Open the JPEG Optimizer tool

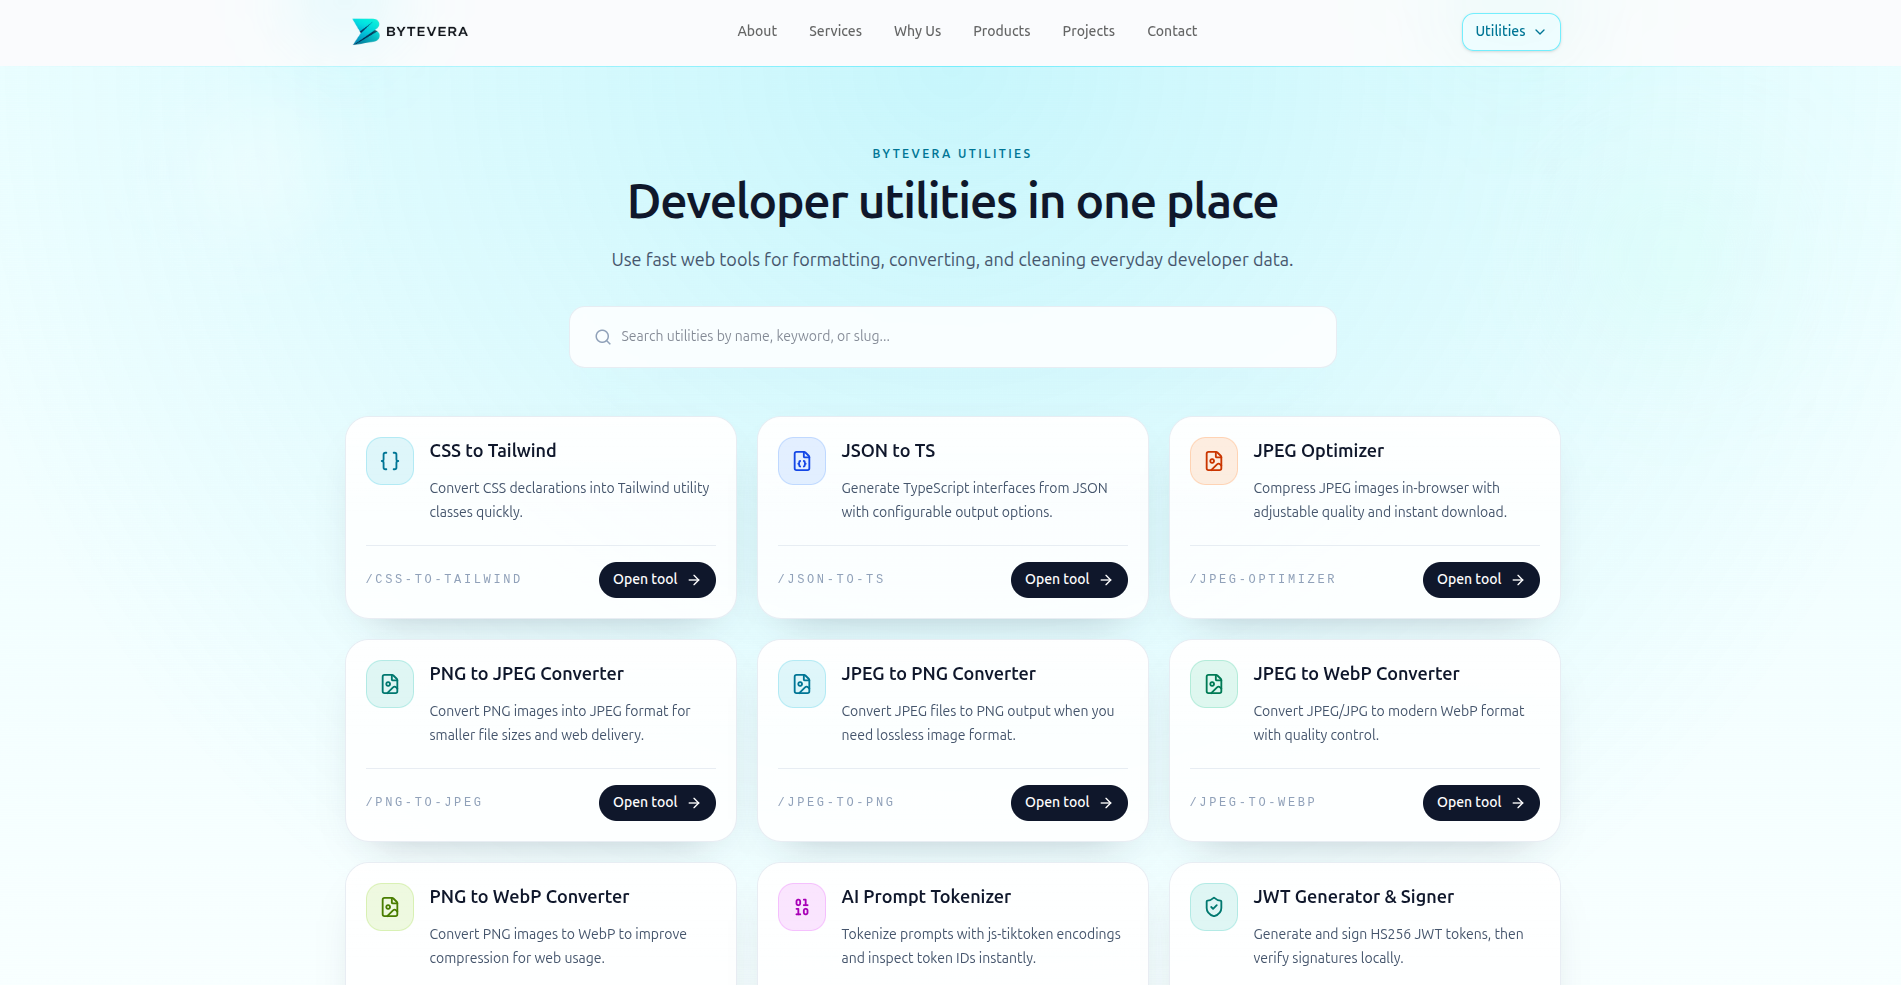[x=1481, y=579]
